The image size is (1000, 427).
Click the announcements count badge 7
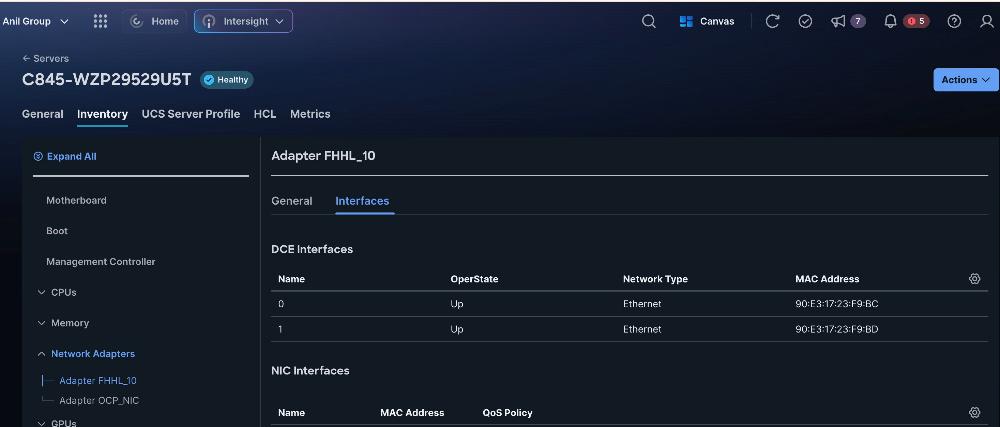point(858,22)
